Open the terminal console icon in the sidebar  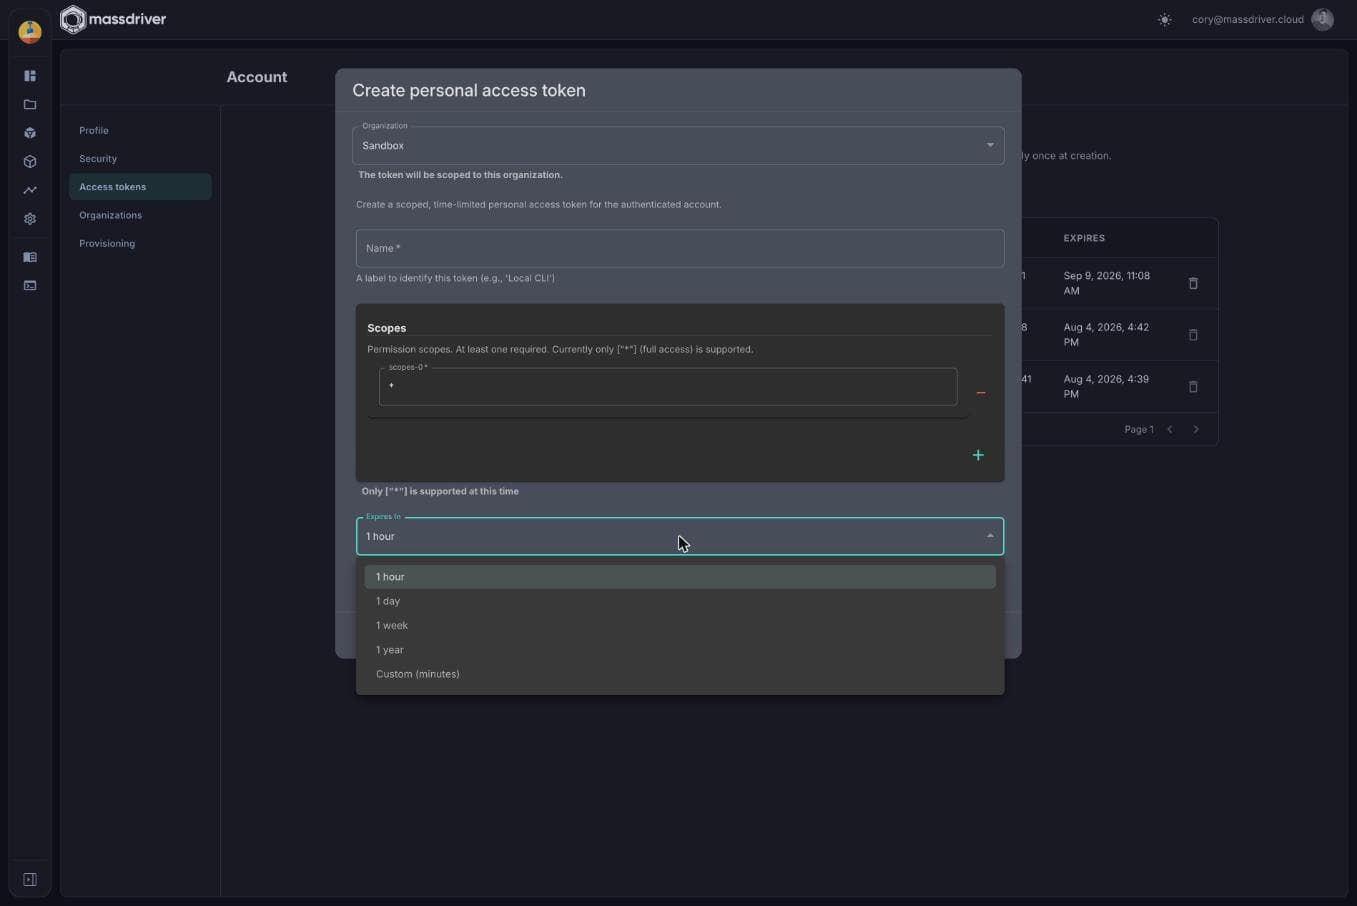coord(30,286)
